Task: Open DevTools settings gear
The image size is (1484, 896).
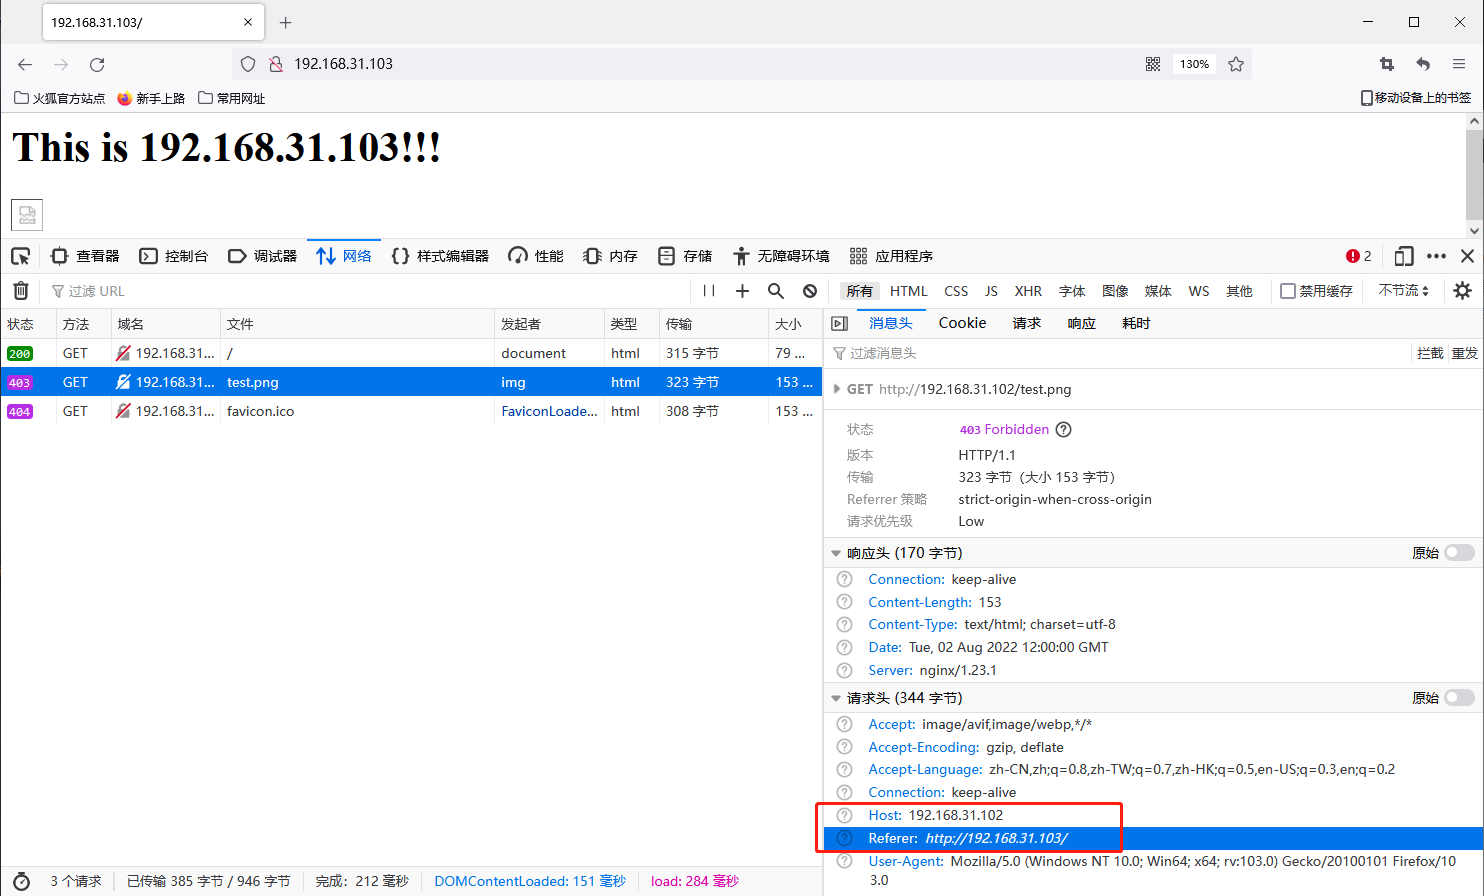Action: tap(1463, 290)
